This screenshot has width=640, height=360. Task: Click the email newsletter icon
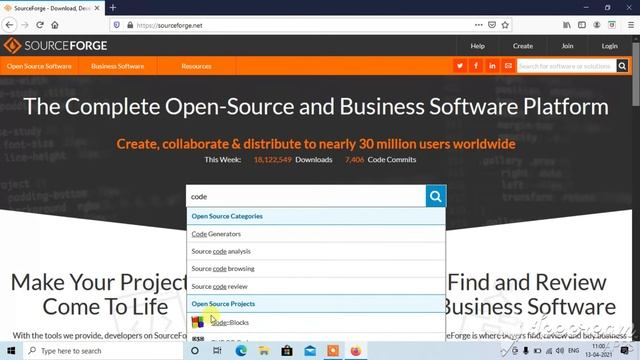pos(508,66)
